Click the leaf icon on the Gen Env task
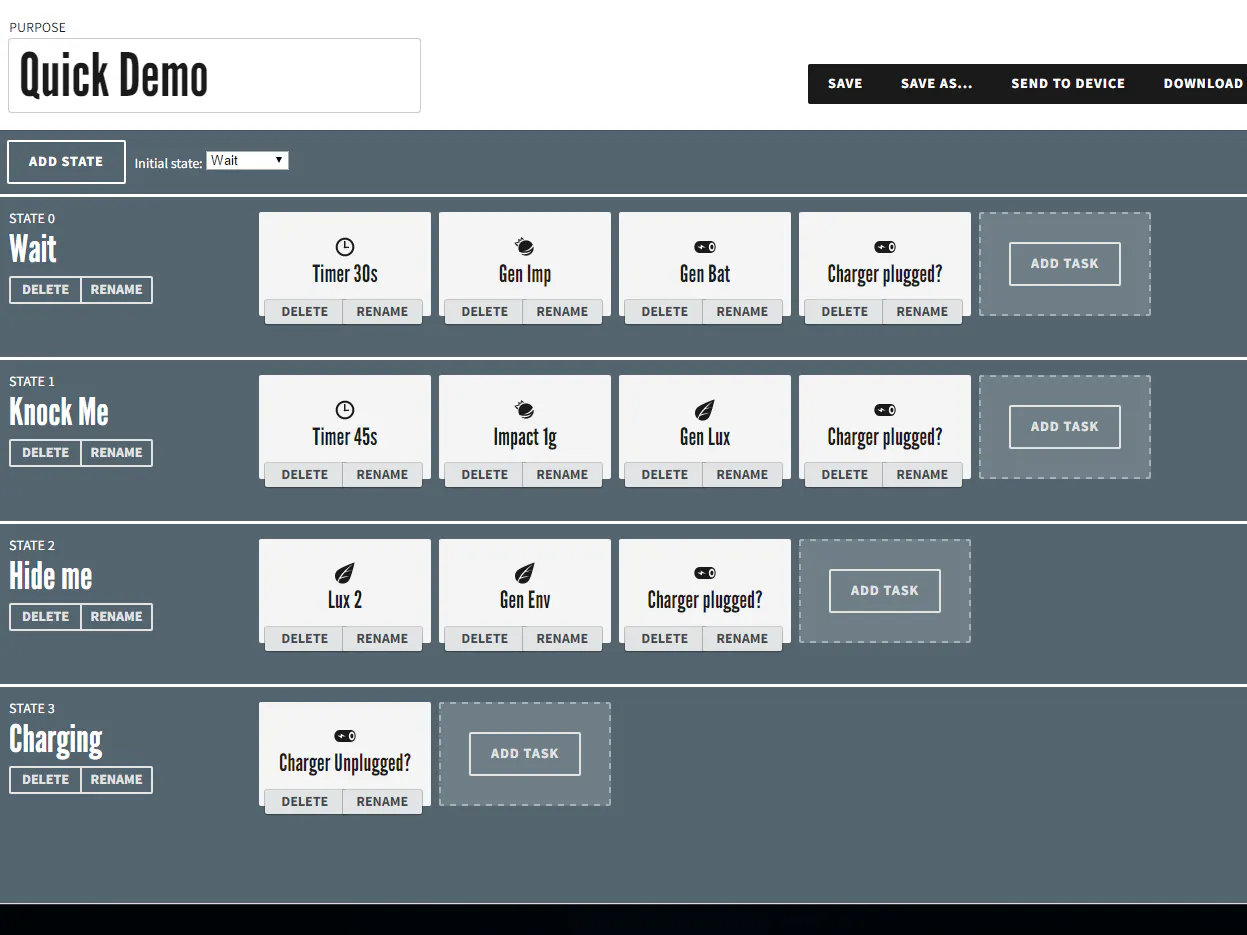This screenshot has width=1247, height=935. 524,573
